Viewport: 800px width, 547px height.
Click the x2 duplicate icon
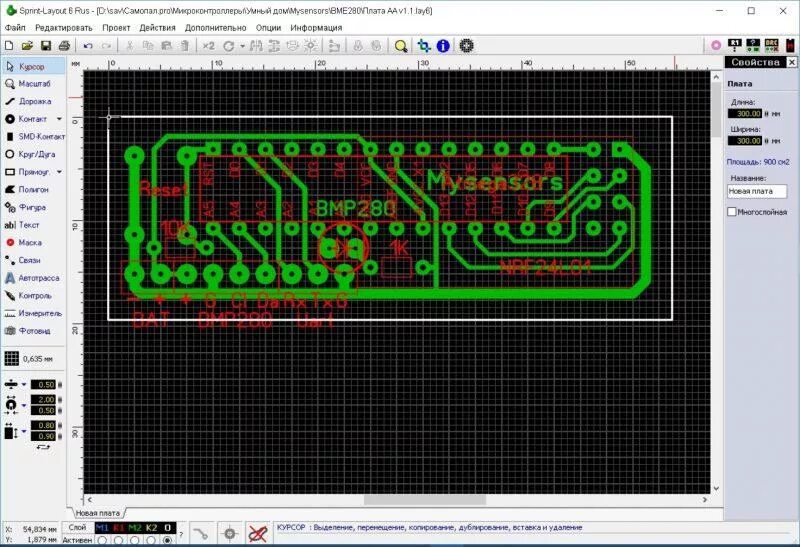tap(208, 46)
